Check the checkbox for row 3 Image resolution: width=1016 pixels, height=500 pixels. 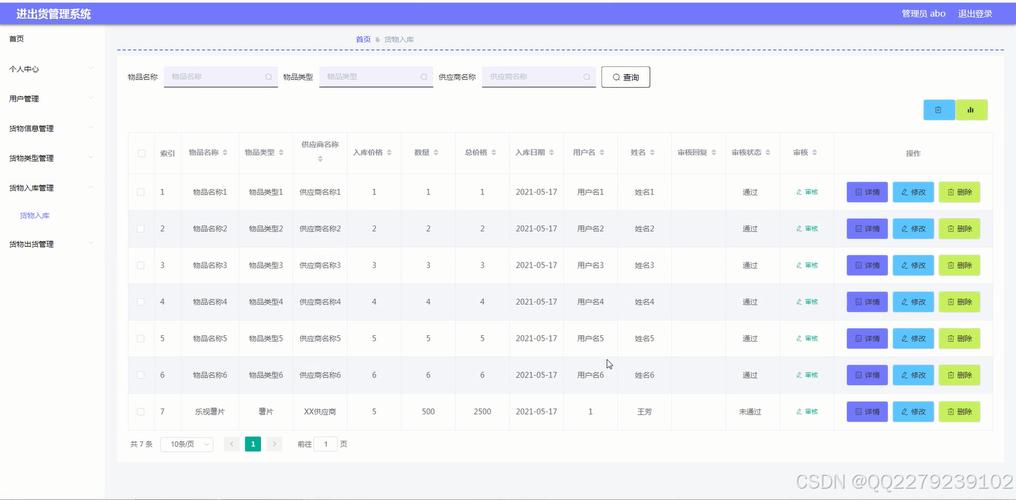point(141,265)
